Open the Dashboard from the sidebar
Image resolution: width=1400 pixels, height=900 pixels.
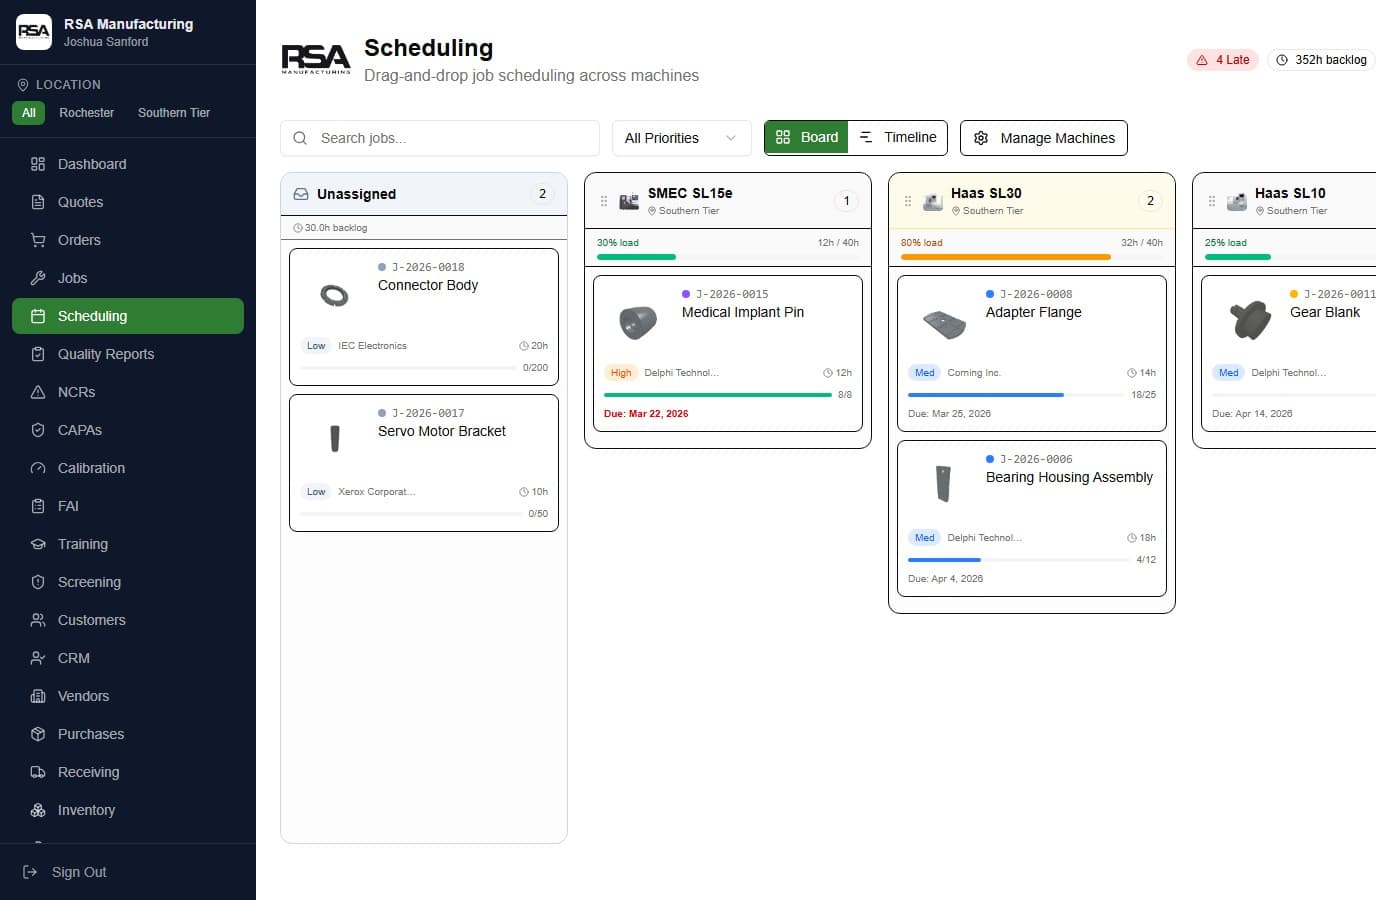(x=93, y=164)
